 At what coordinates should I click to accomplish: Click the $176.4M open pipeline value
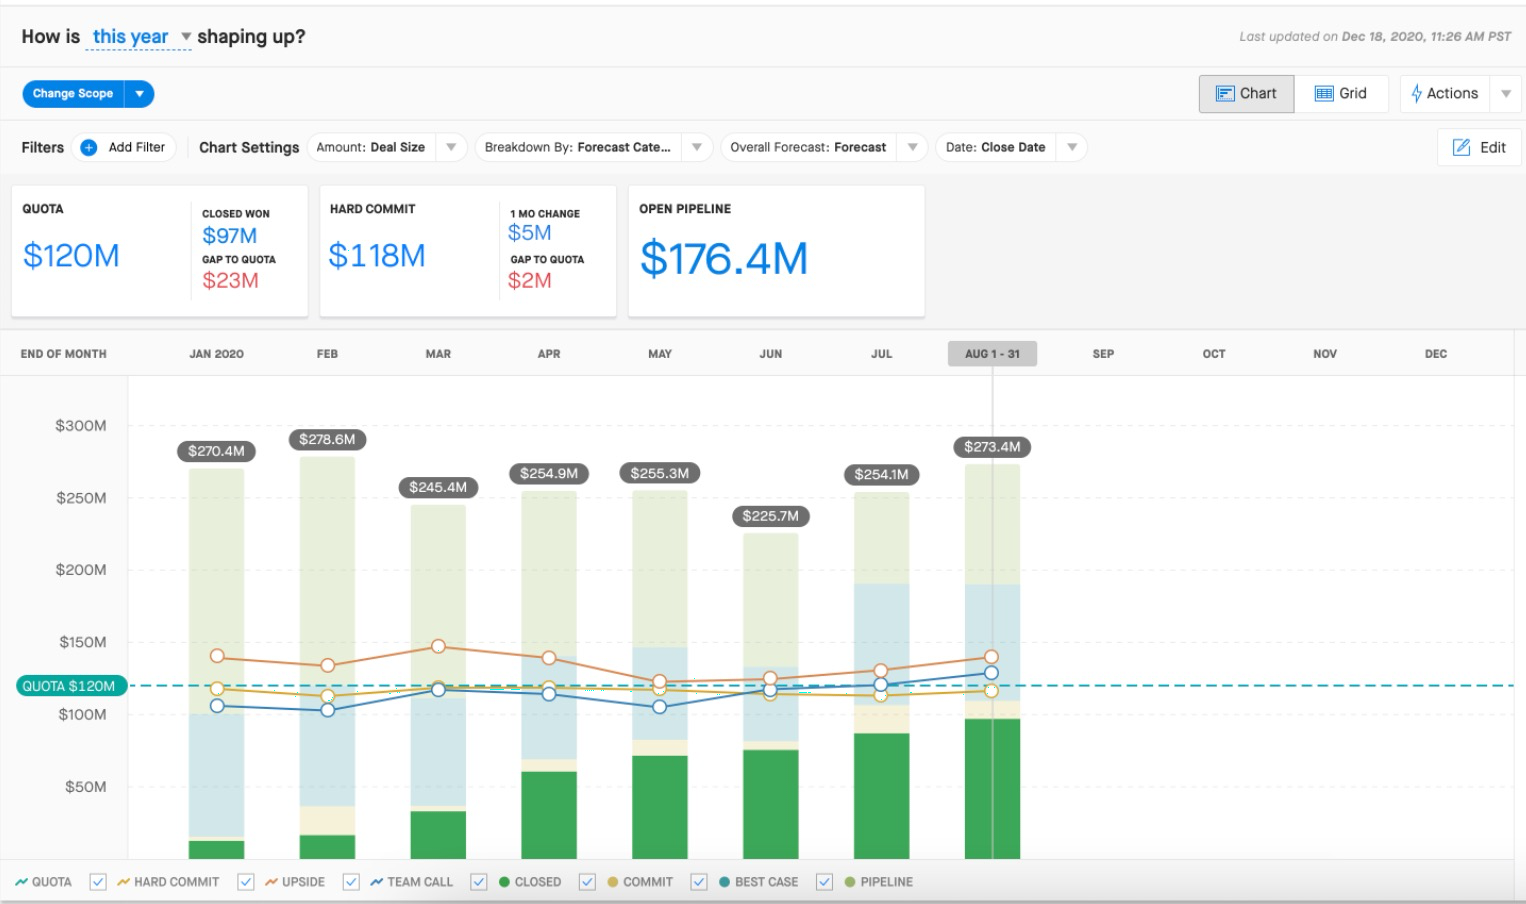coord(724,259)
